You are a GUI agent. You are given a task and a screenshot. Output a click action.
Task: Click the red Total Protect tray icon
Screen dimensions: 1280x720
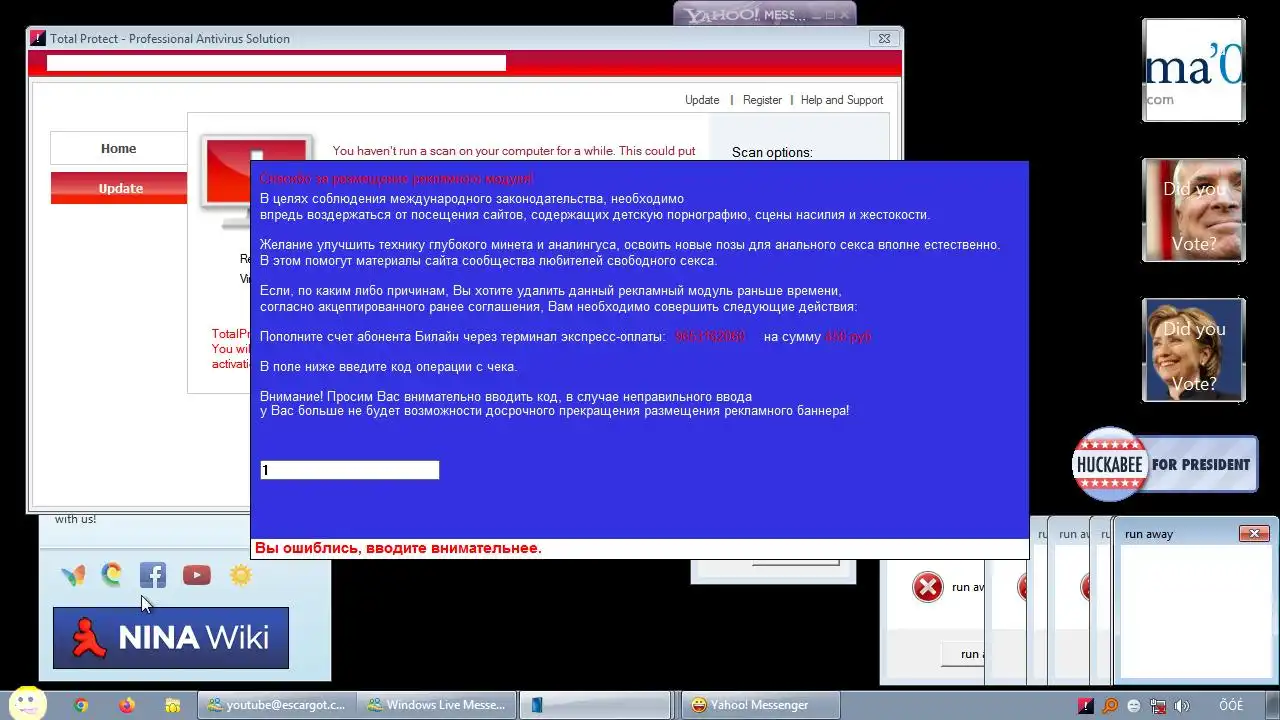click(1087, 705)
